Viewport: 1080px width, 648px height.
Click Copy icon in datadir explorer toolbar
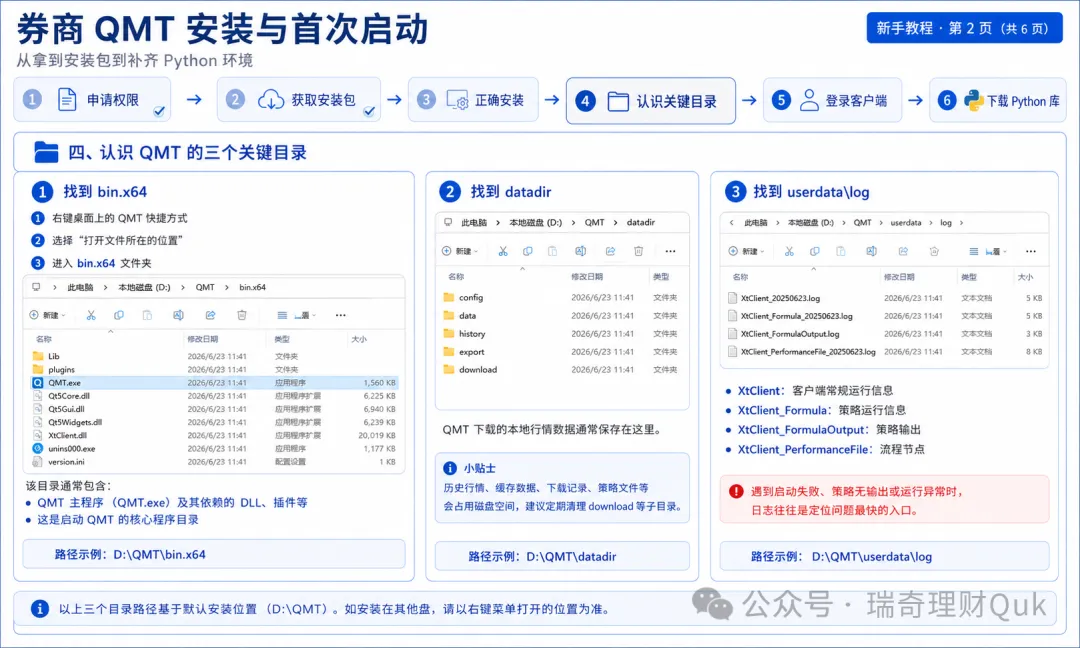pos(528,251)
